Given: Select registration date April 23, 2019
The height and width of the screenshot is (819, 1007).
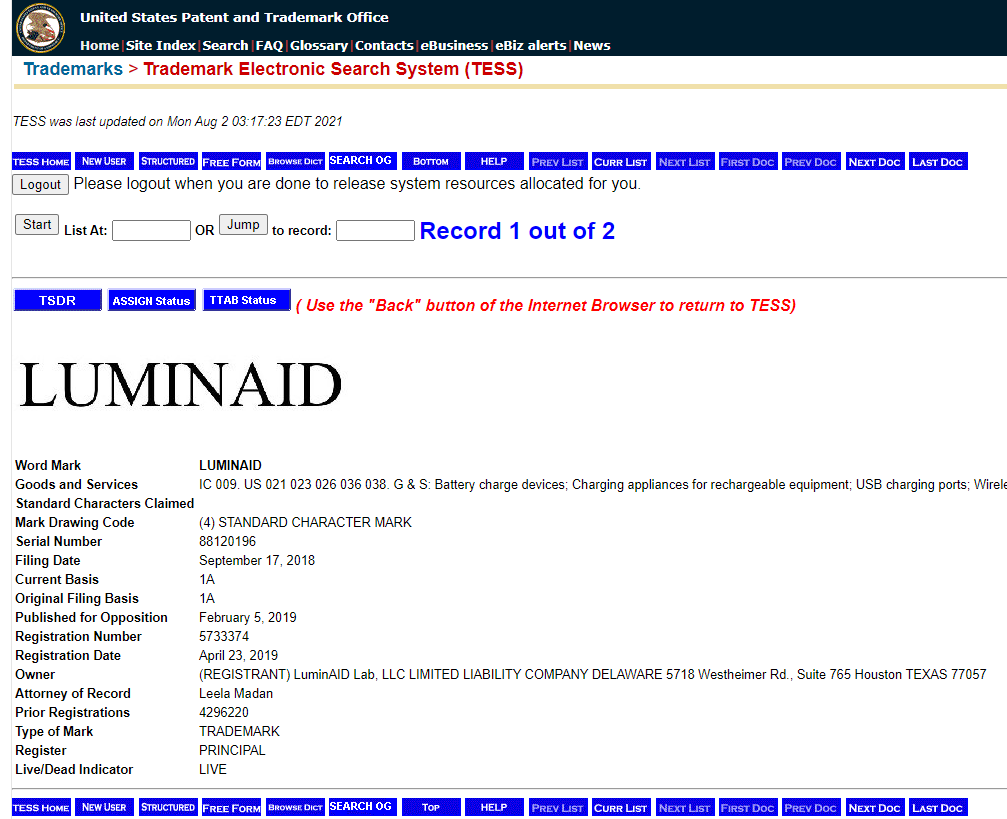Looking at the screenshot, I should [238, 656].
